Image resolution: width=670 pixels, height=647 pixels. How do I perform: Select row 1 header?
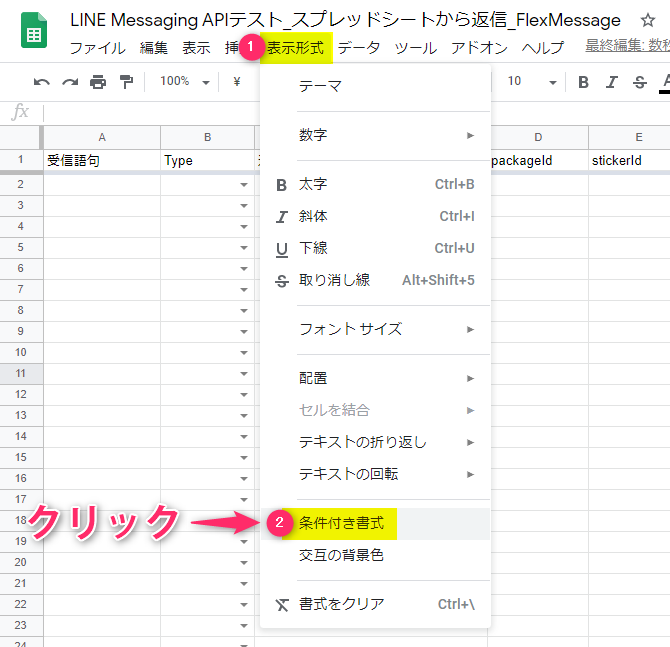click(21, 160)
